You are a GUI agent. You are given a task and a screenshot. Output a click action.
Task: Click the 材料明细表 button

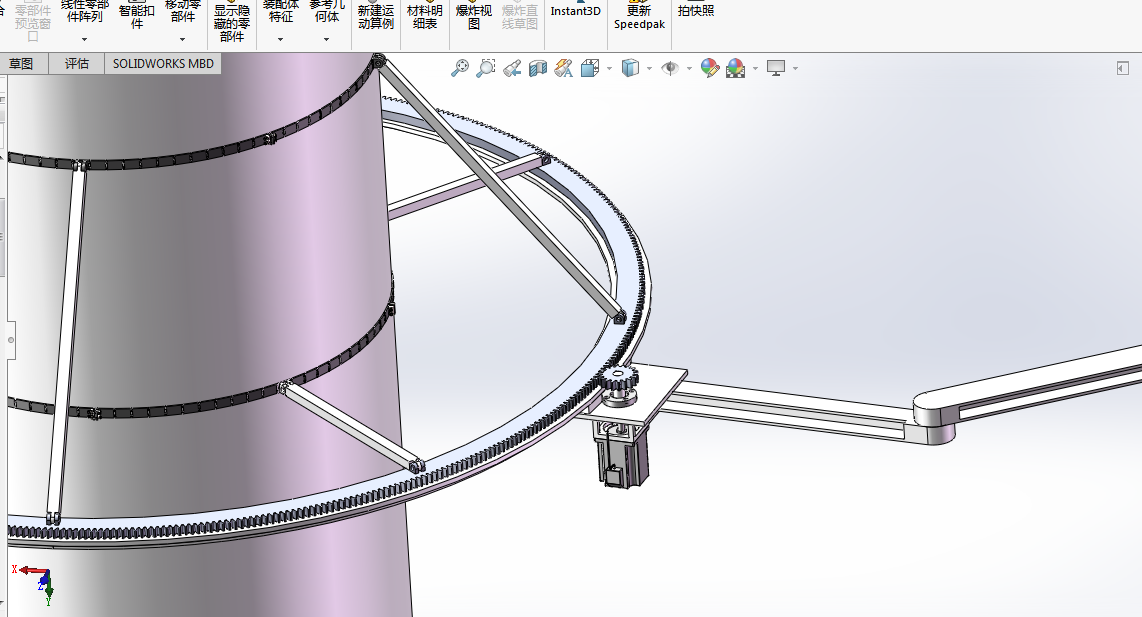click(424, 17)
